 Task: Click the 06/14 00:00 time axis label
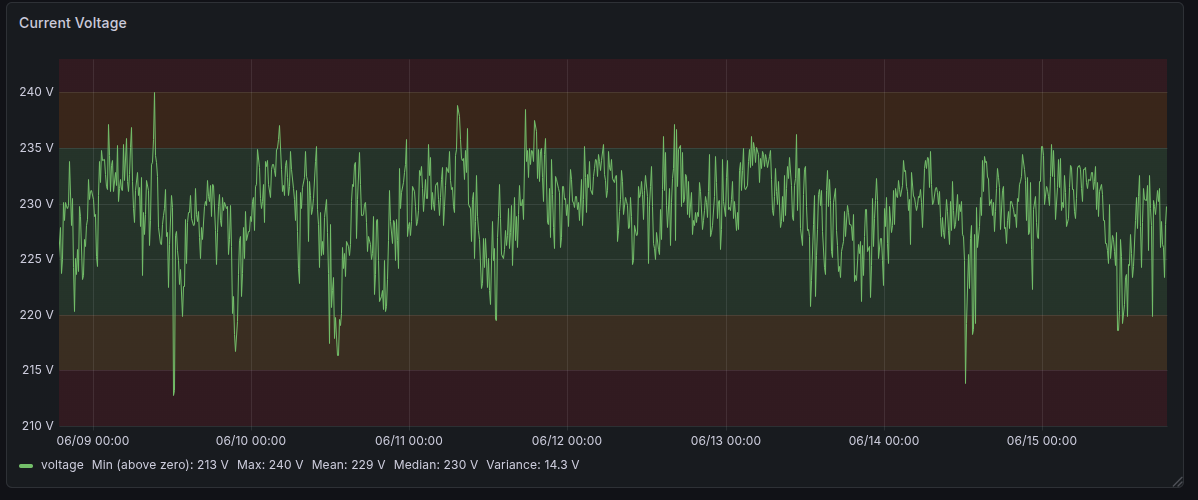tap(884, 441)
